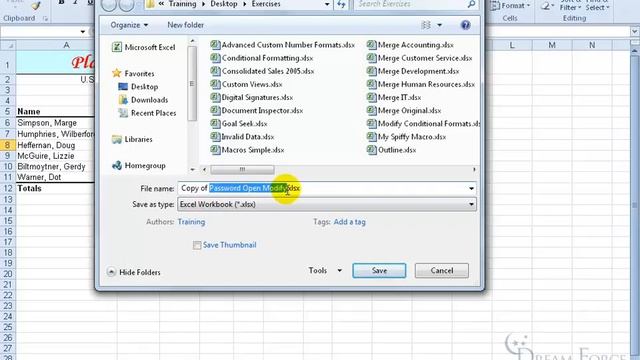Select cell containing Simpson, Marge
This screenshot has height=360, width=640.
click(55, 123)
